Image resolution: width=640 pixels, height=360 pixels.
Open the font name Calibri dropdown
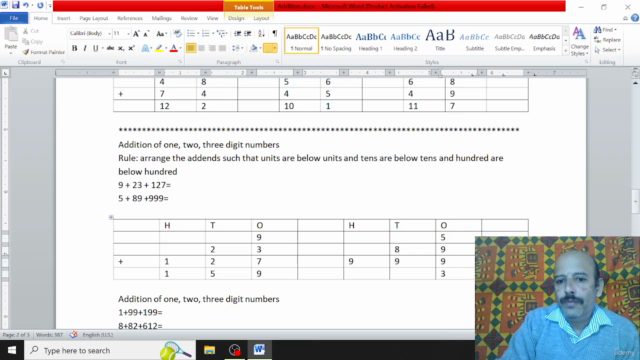coord(109,33)
